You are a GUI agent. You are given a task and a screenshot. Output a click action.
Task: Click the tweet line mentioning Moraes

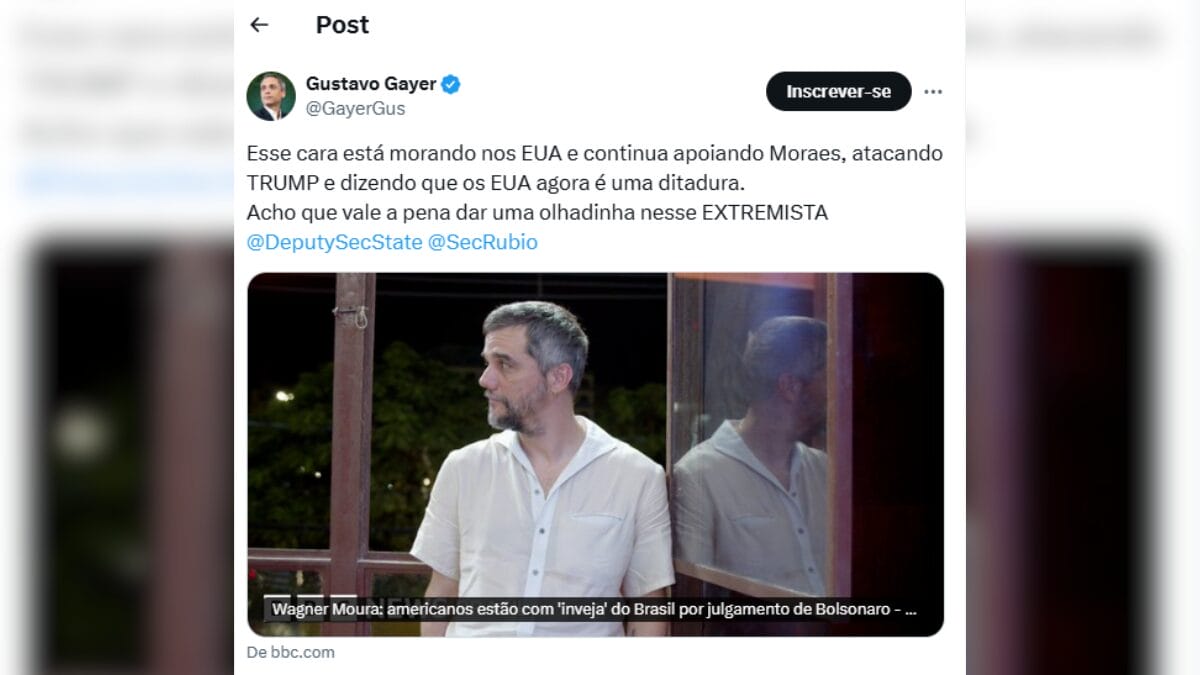pyautogui.click(x=594, y=154)
